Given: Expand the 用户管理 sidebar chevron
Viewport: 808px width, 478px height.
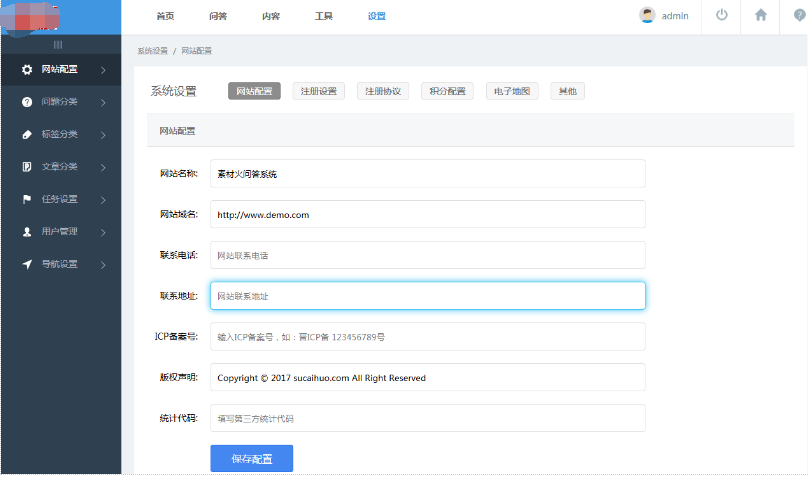Looking at the screenshot, I should pos(103,232).
